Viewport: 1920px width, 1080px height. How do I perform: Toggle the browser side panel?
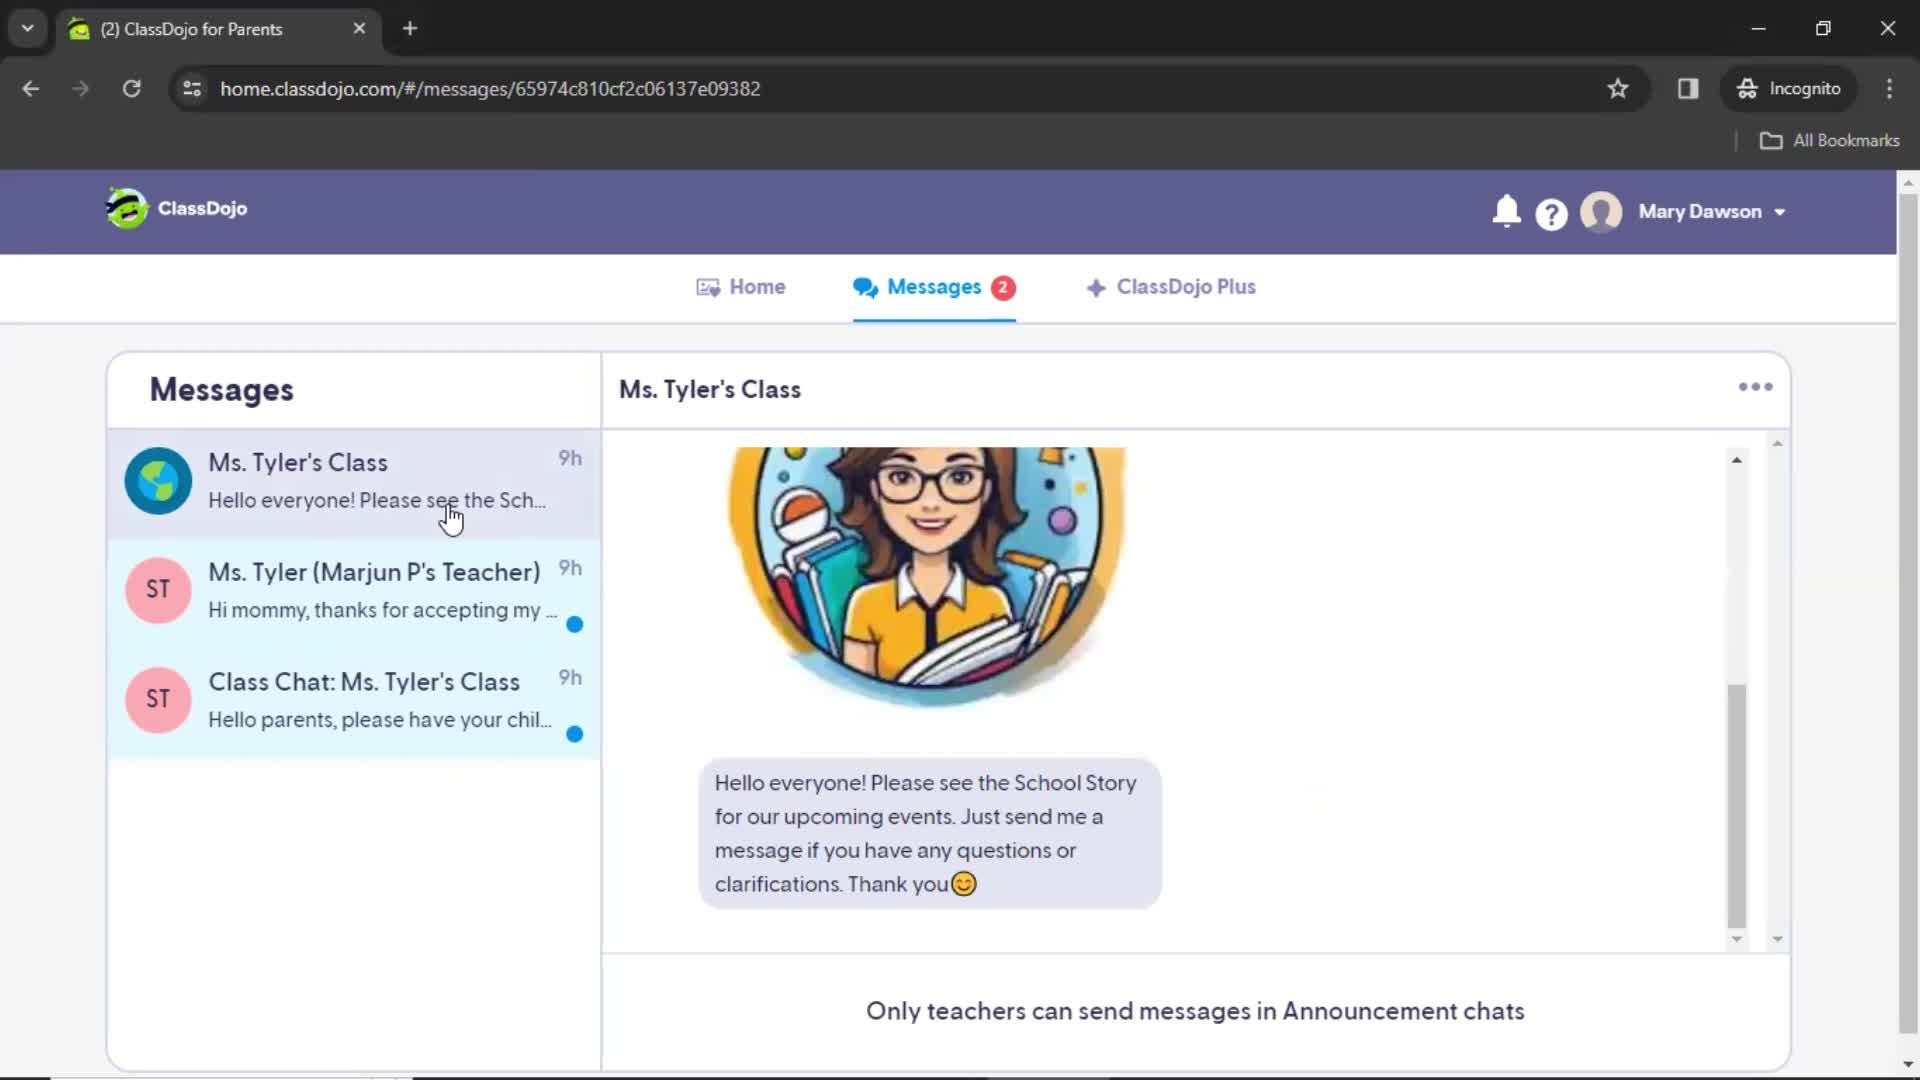click(1688, 89)
